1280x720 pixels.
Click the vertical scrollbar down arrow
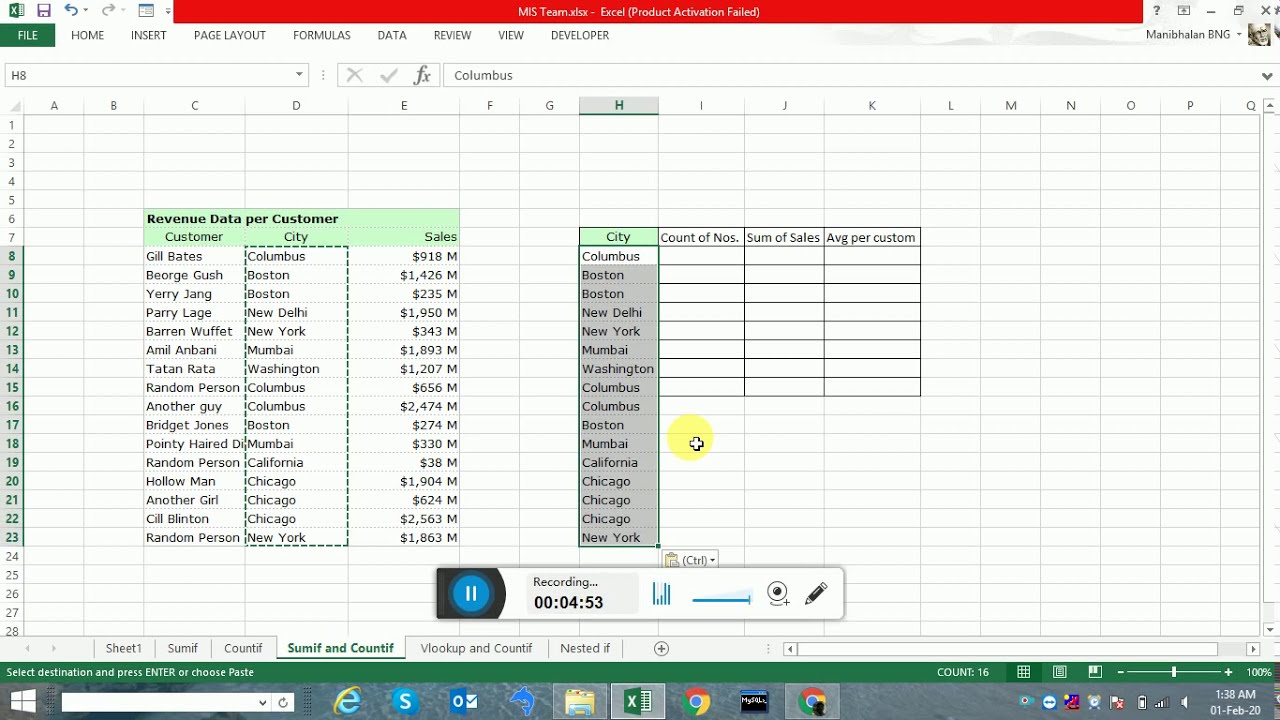(x=1270, y=629)
